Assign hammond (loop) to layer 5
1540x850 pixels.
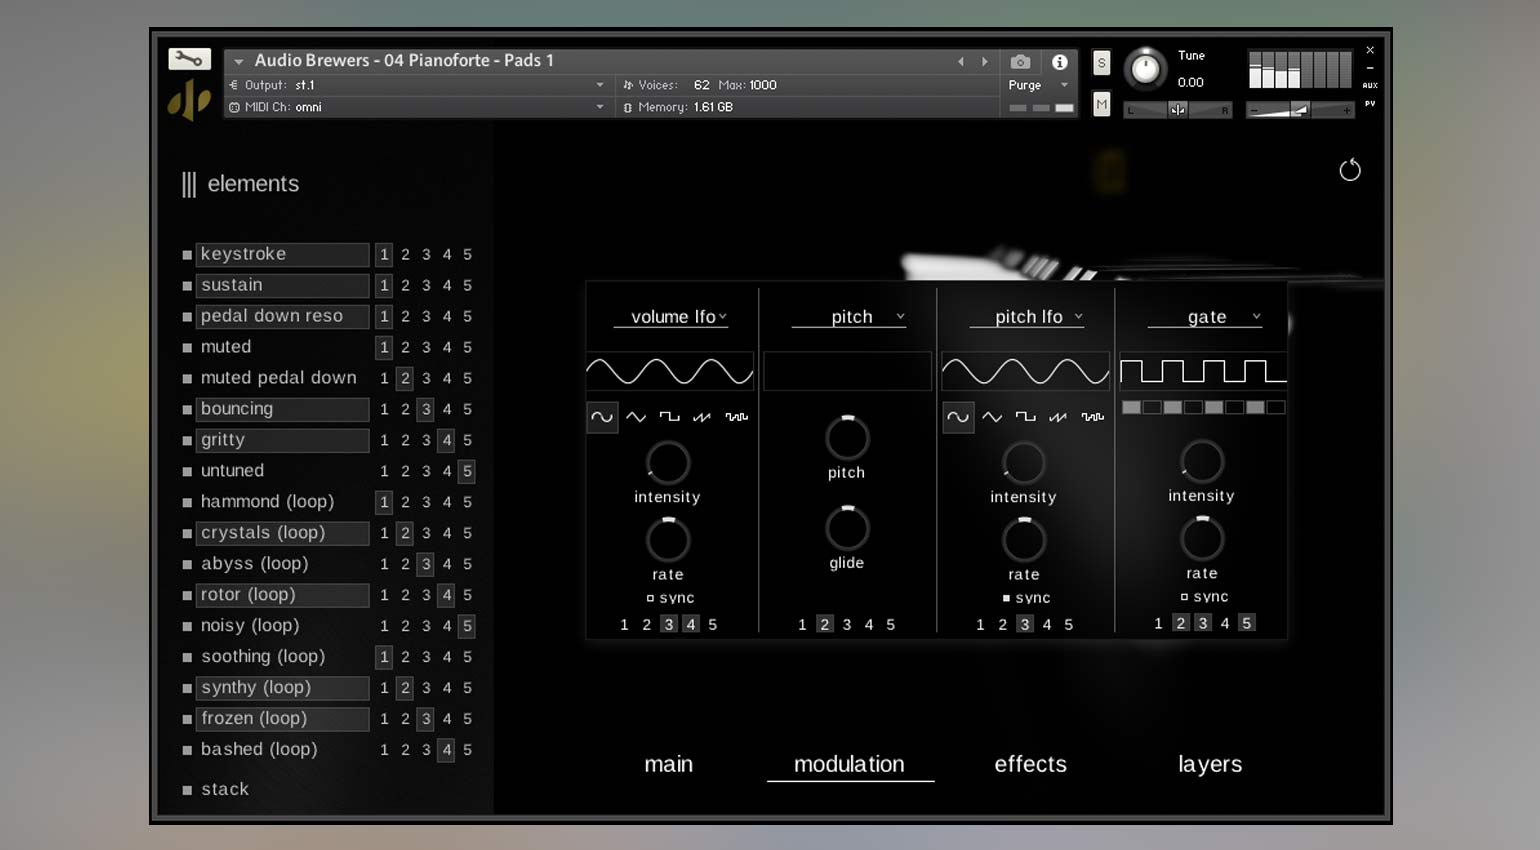(x=467, y=502)
